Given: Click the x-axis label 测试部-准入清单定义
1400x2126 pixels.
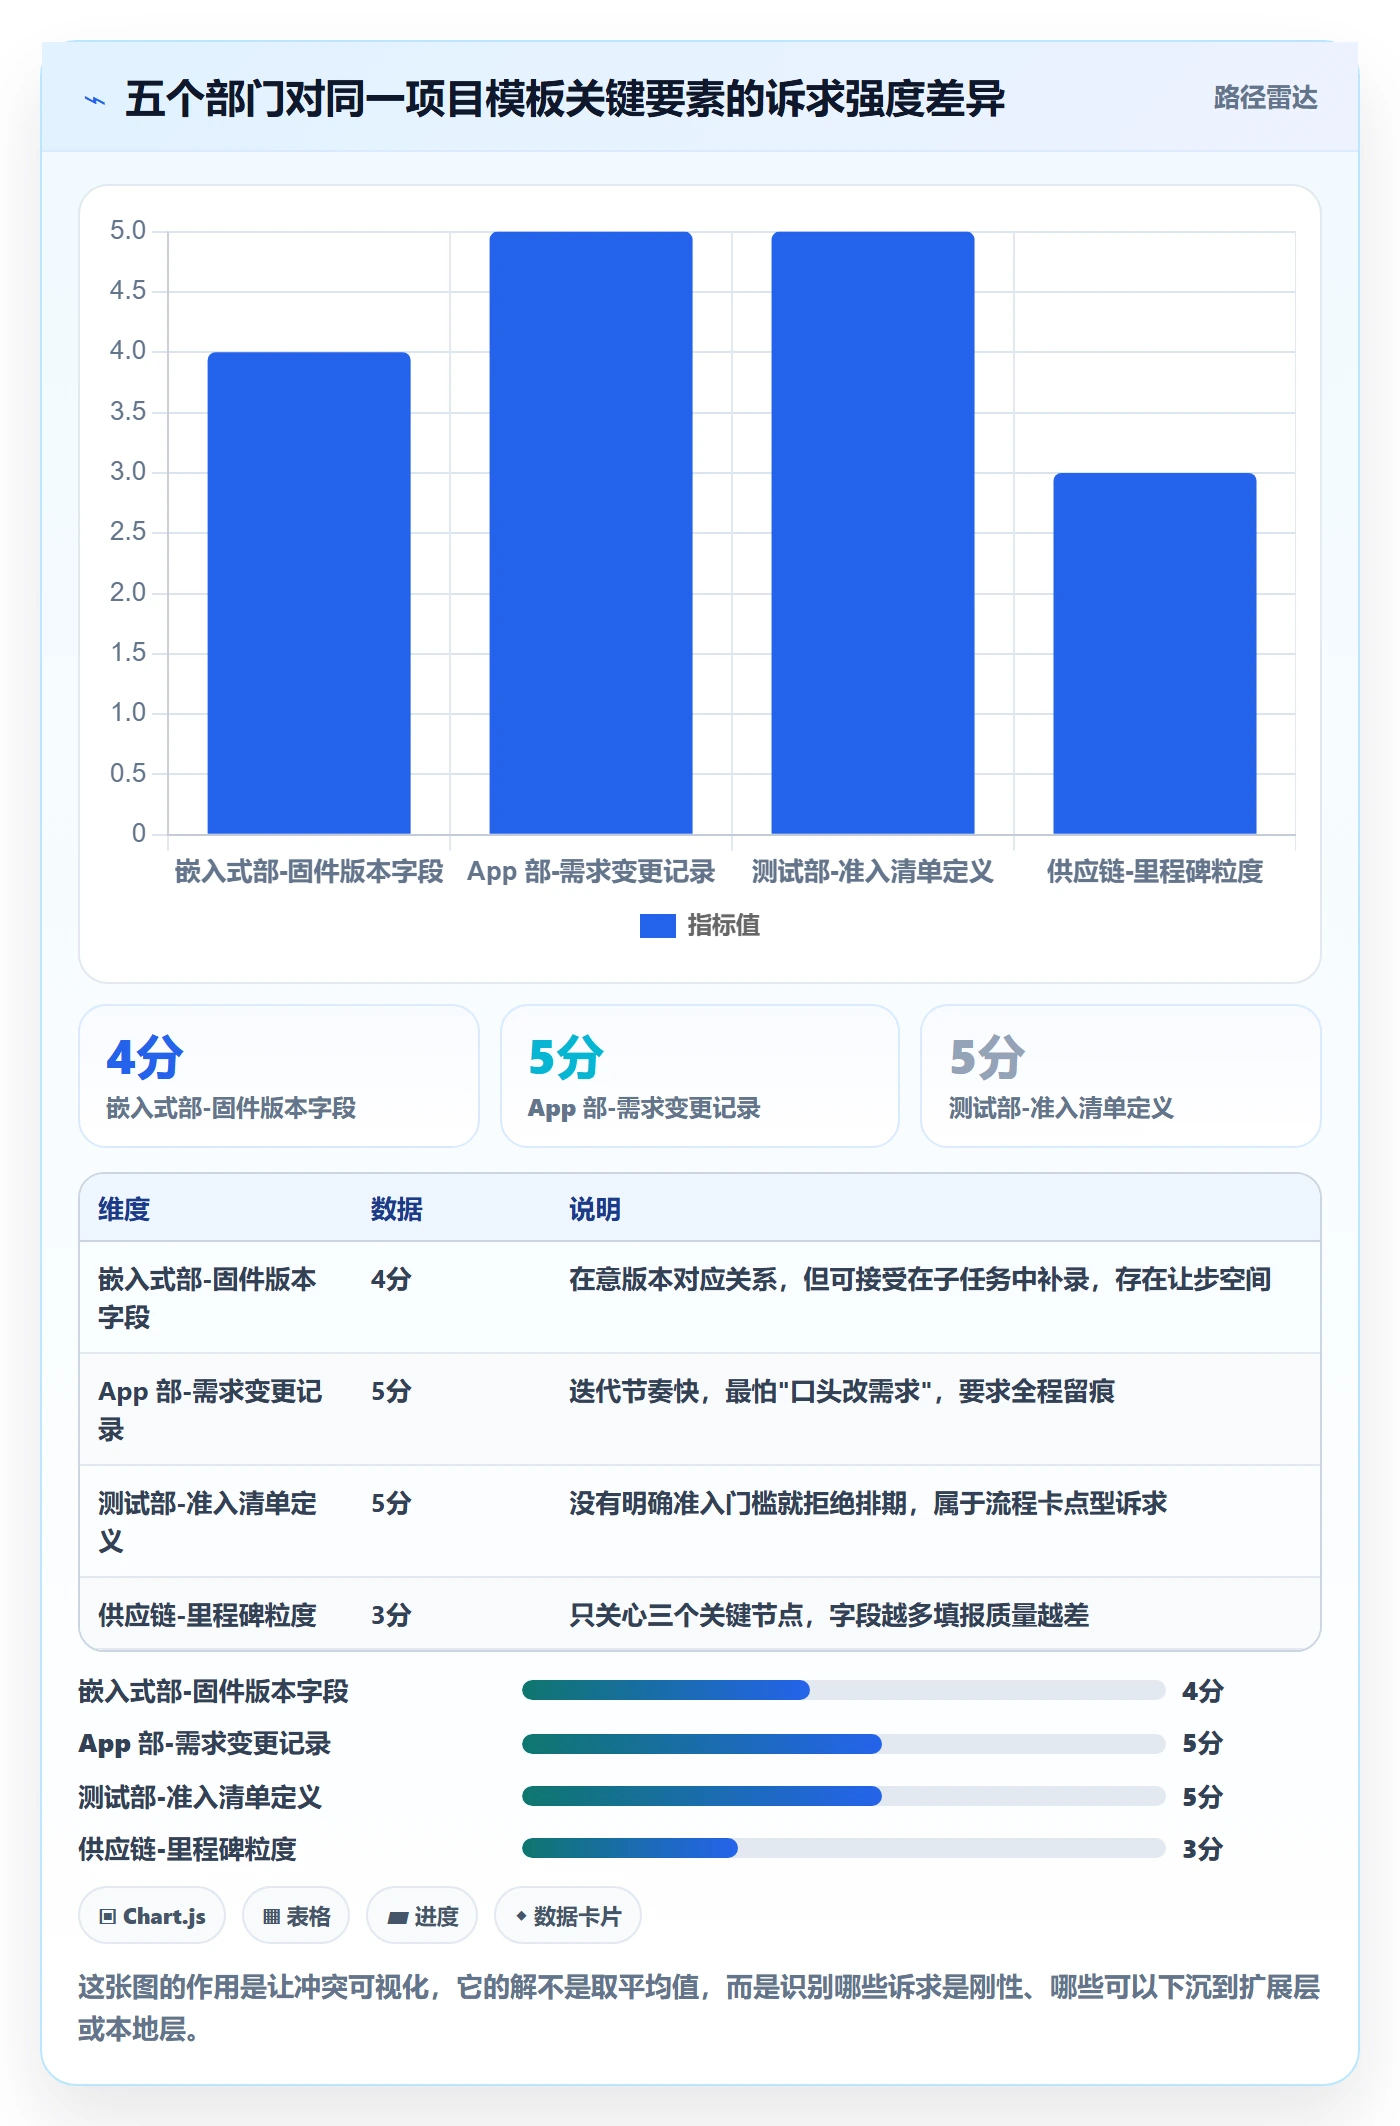Looking at the screenshot, I should [873, 872].
